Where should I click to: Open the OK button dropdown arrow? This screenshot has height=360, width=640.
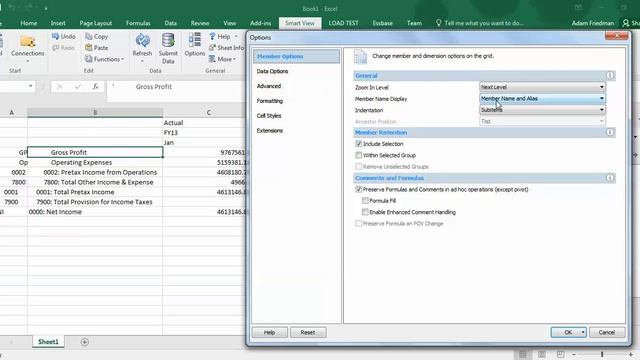(x=583, y=332)
